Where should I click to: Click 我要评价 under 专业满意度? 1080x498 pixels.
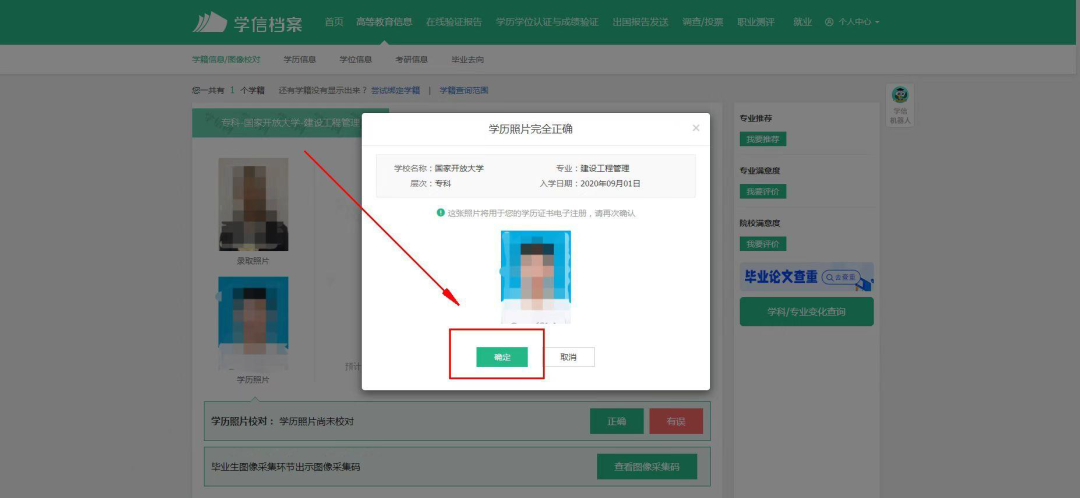(x=762, y=191)
